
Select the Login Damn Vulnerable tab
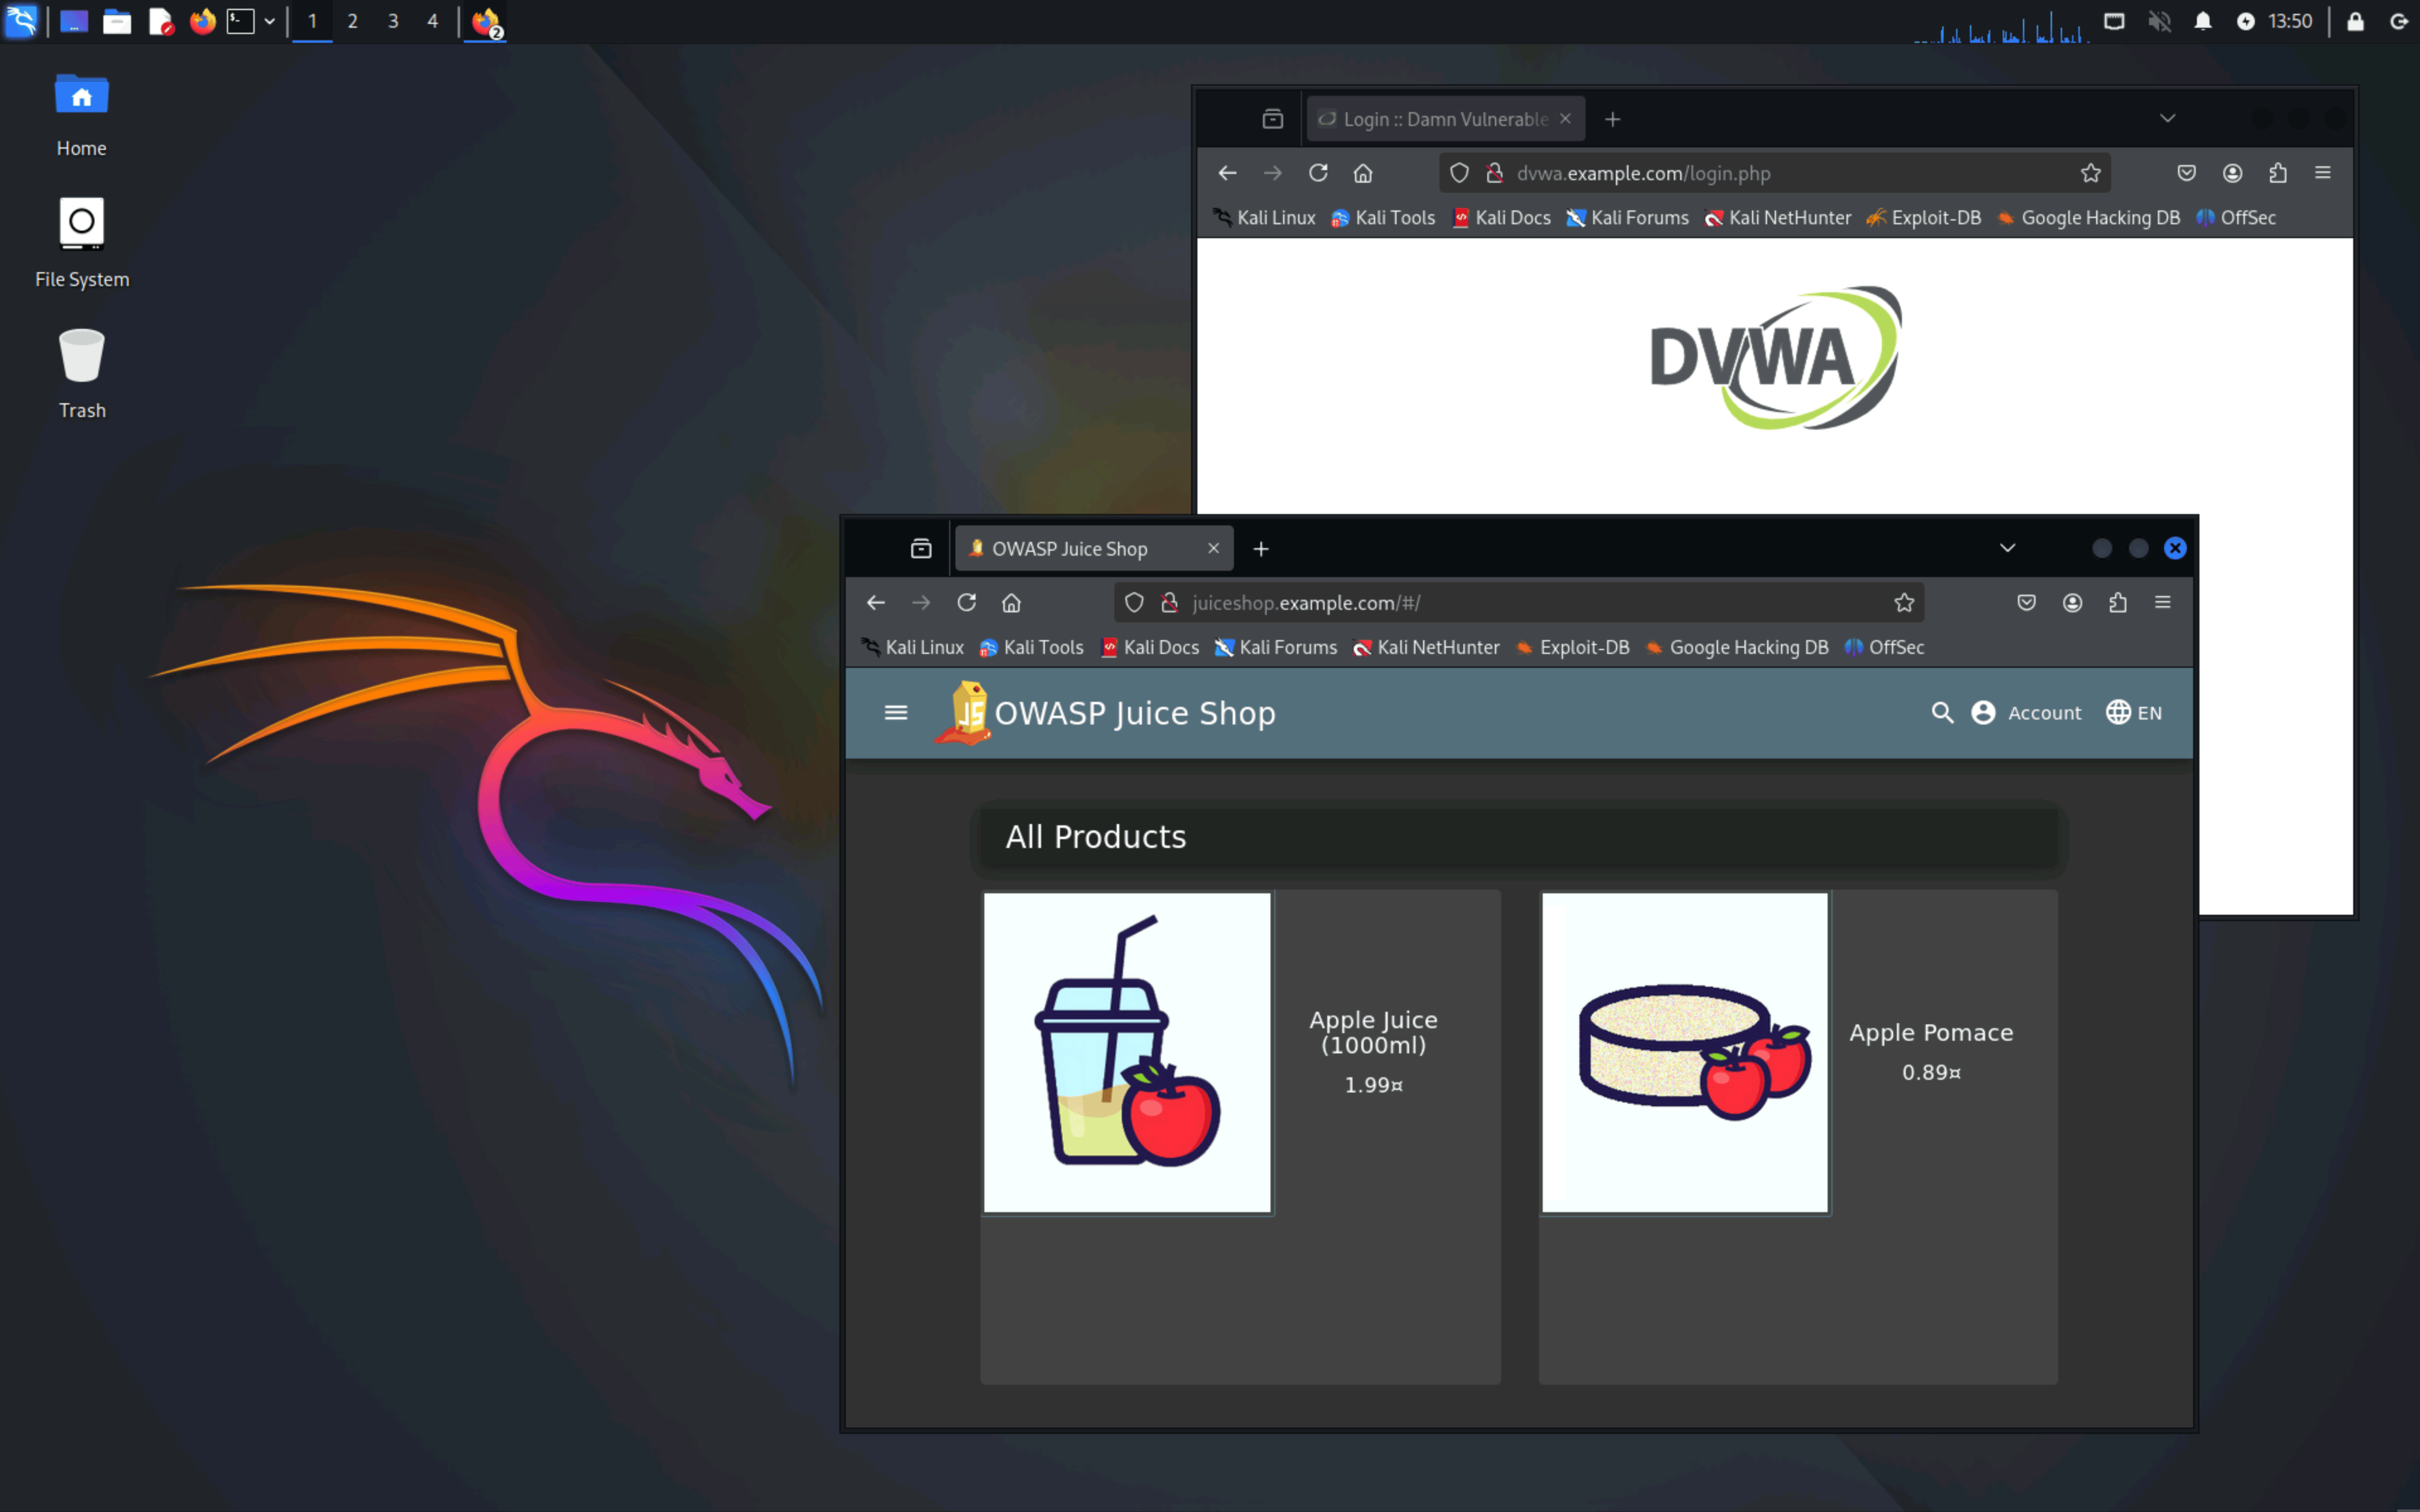click(x=1444, y=119)
